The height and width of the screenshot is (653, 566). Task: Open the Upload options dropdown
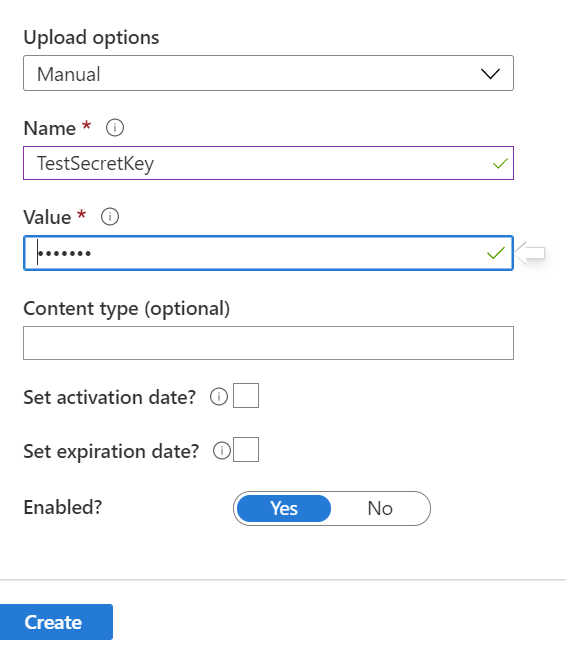pyautogui.click(x=268, y=73)
